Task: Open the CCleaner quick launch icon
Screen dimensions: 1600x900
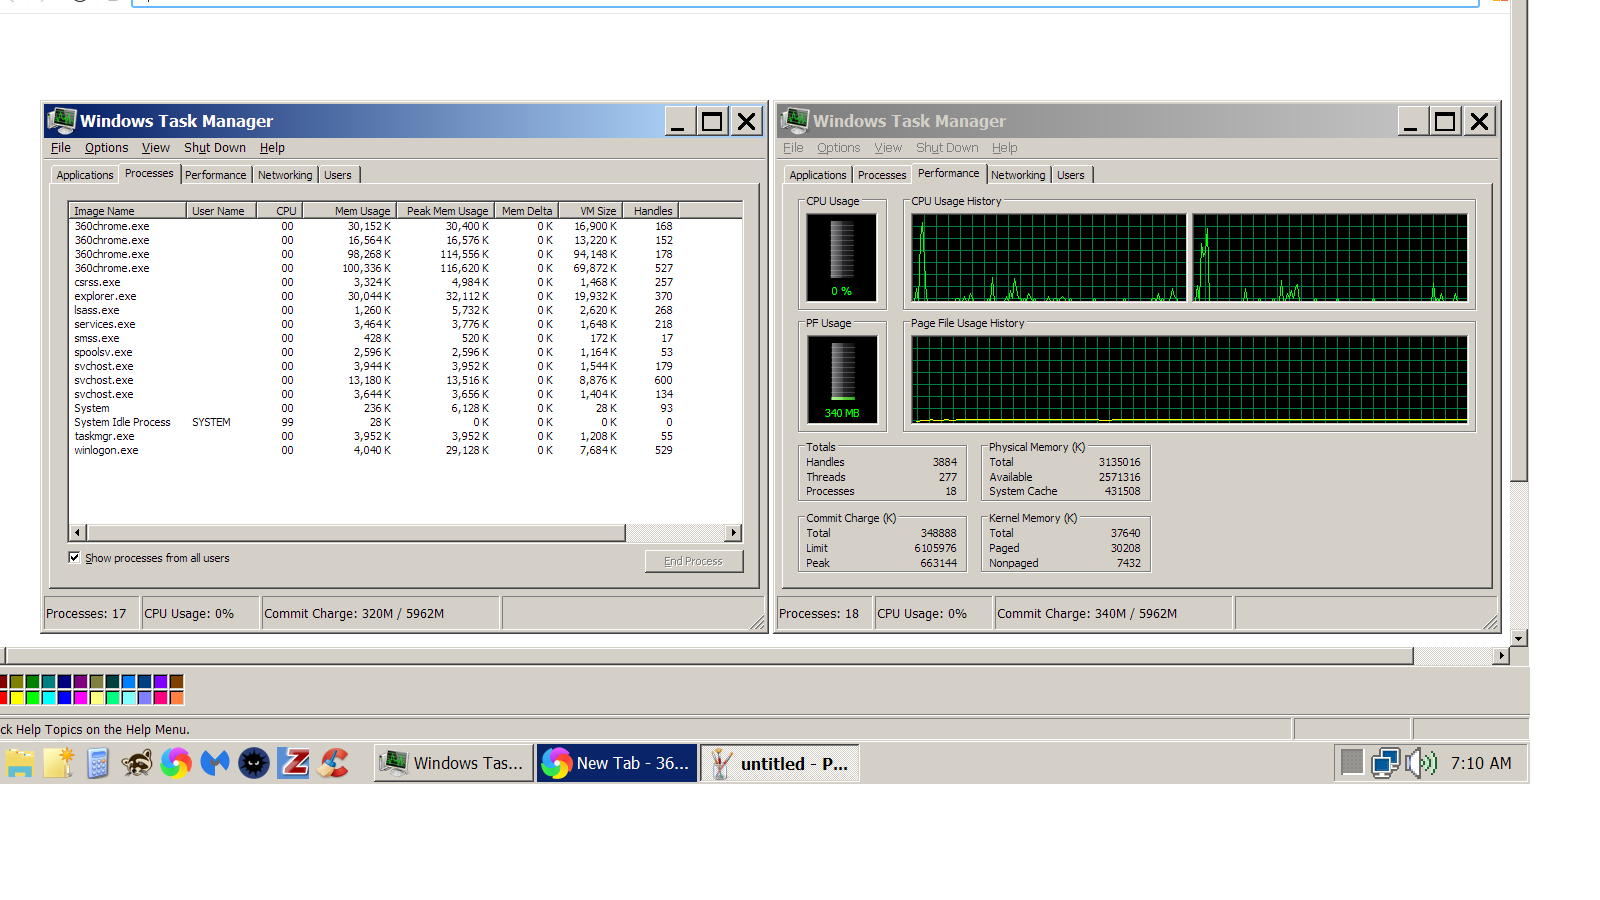Action: click(x=333, y=763)
